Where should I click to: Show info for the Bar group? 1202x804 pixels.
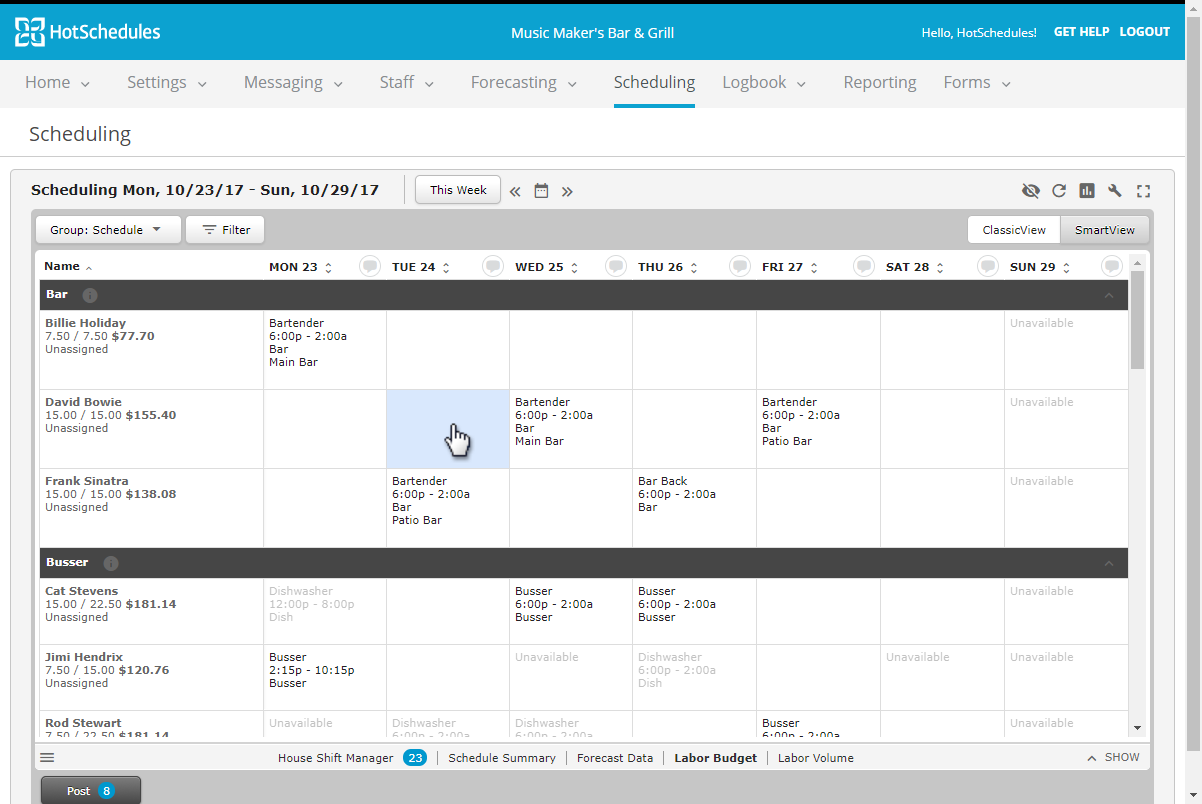90,295
